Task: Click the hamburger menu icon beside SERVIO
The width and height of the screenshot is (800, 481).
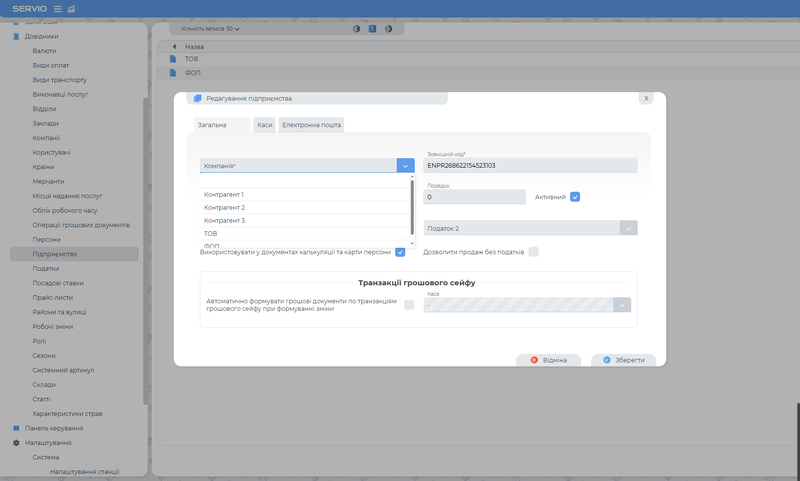Action: pos(57,9)
